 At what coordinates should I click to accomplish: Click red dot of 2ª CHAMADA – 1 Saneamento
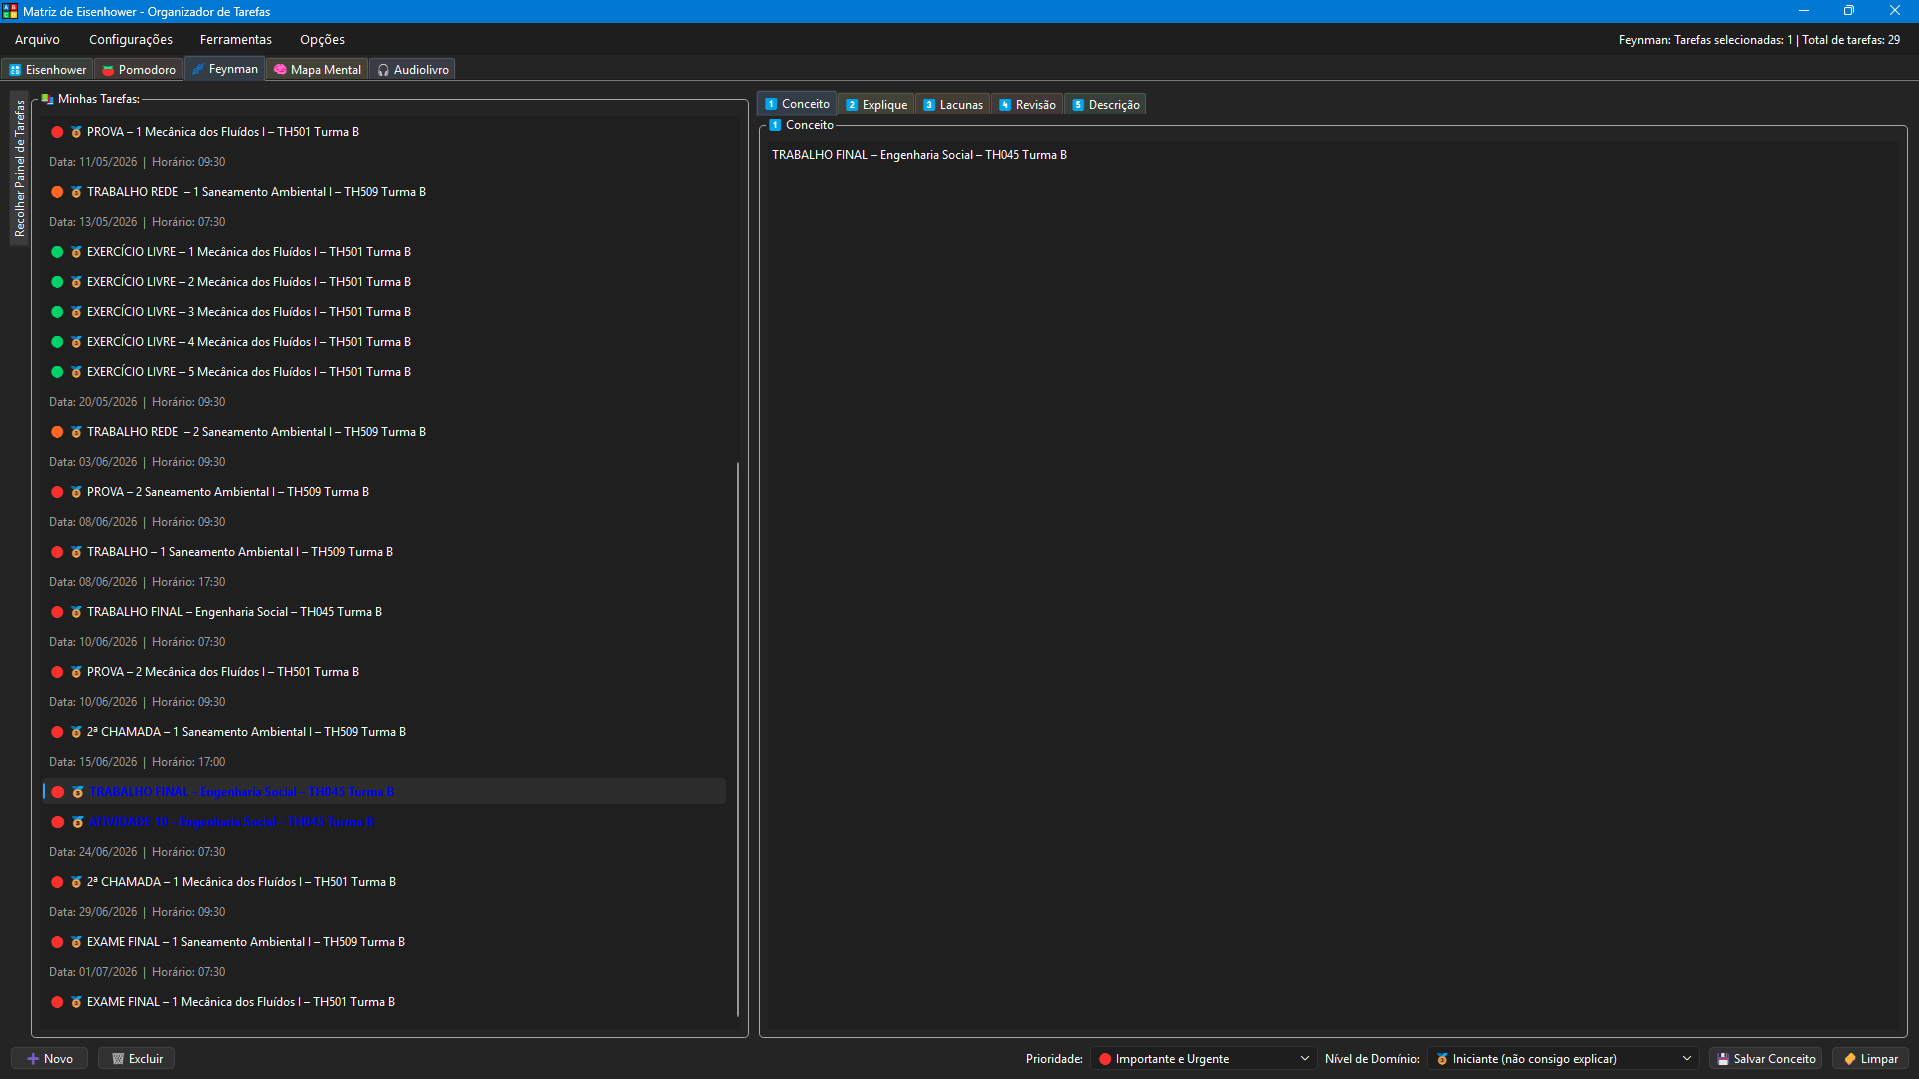click(x=57, y=732)
